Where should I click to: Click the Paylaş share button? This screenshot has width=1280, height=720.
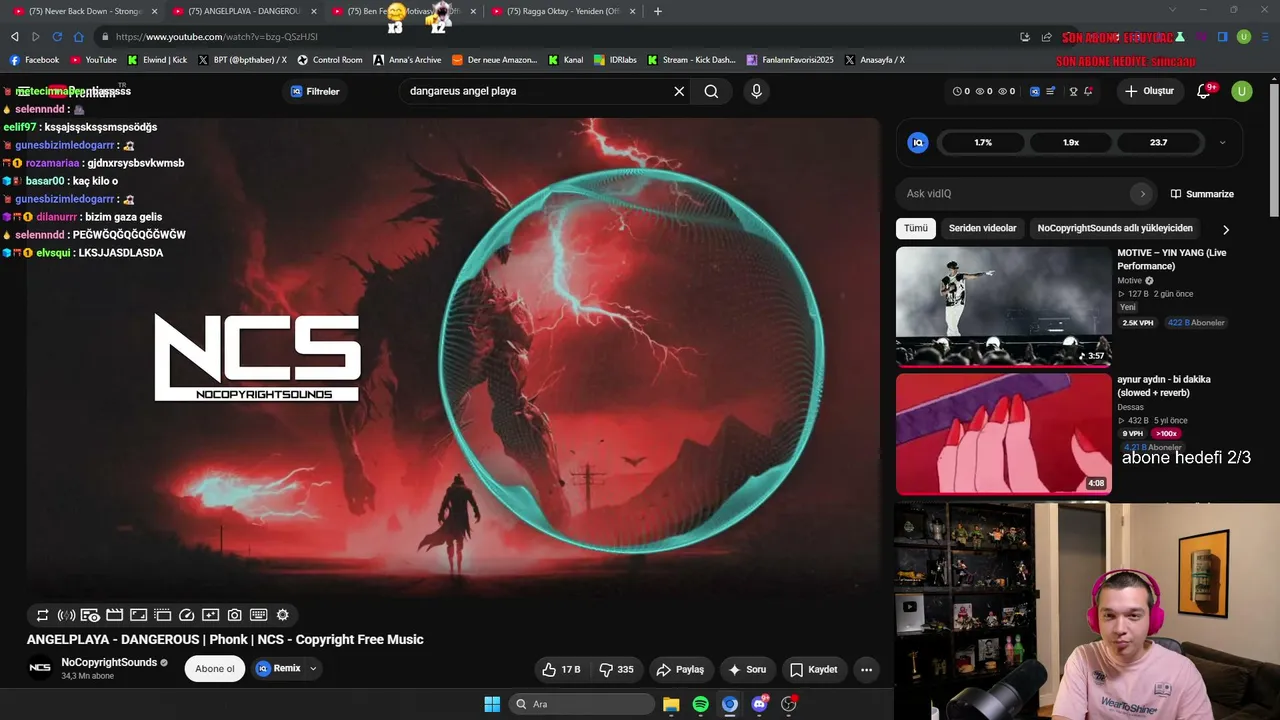680,669
